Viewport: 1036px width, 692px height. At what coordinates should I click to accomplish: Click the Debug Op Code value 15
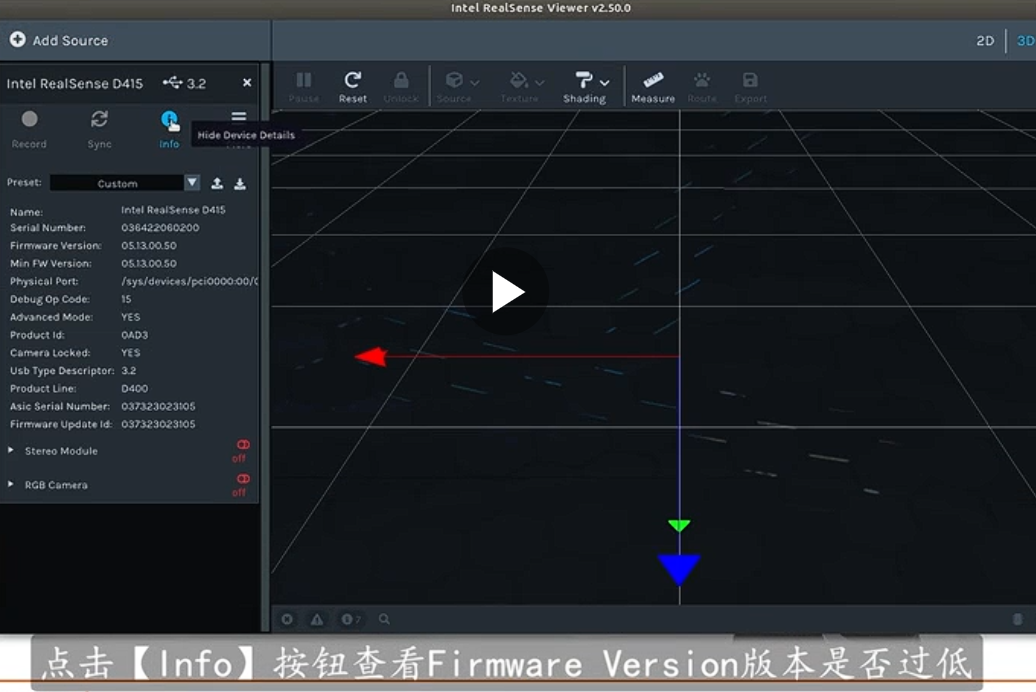click(126, 299)
